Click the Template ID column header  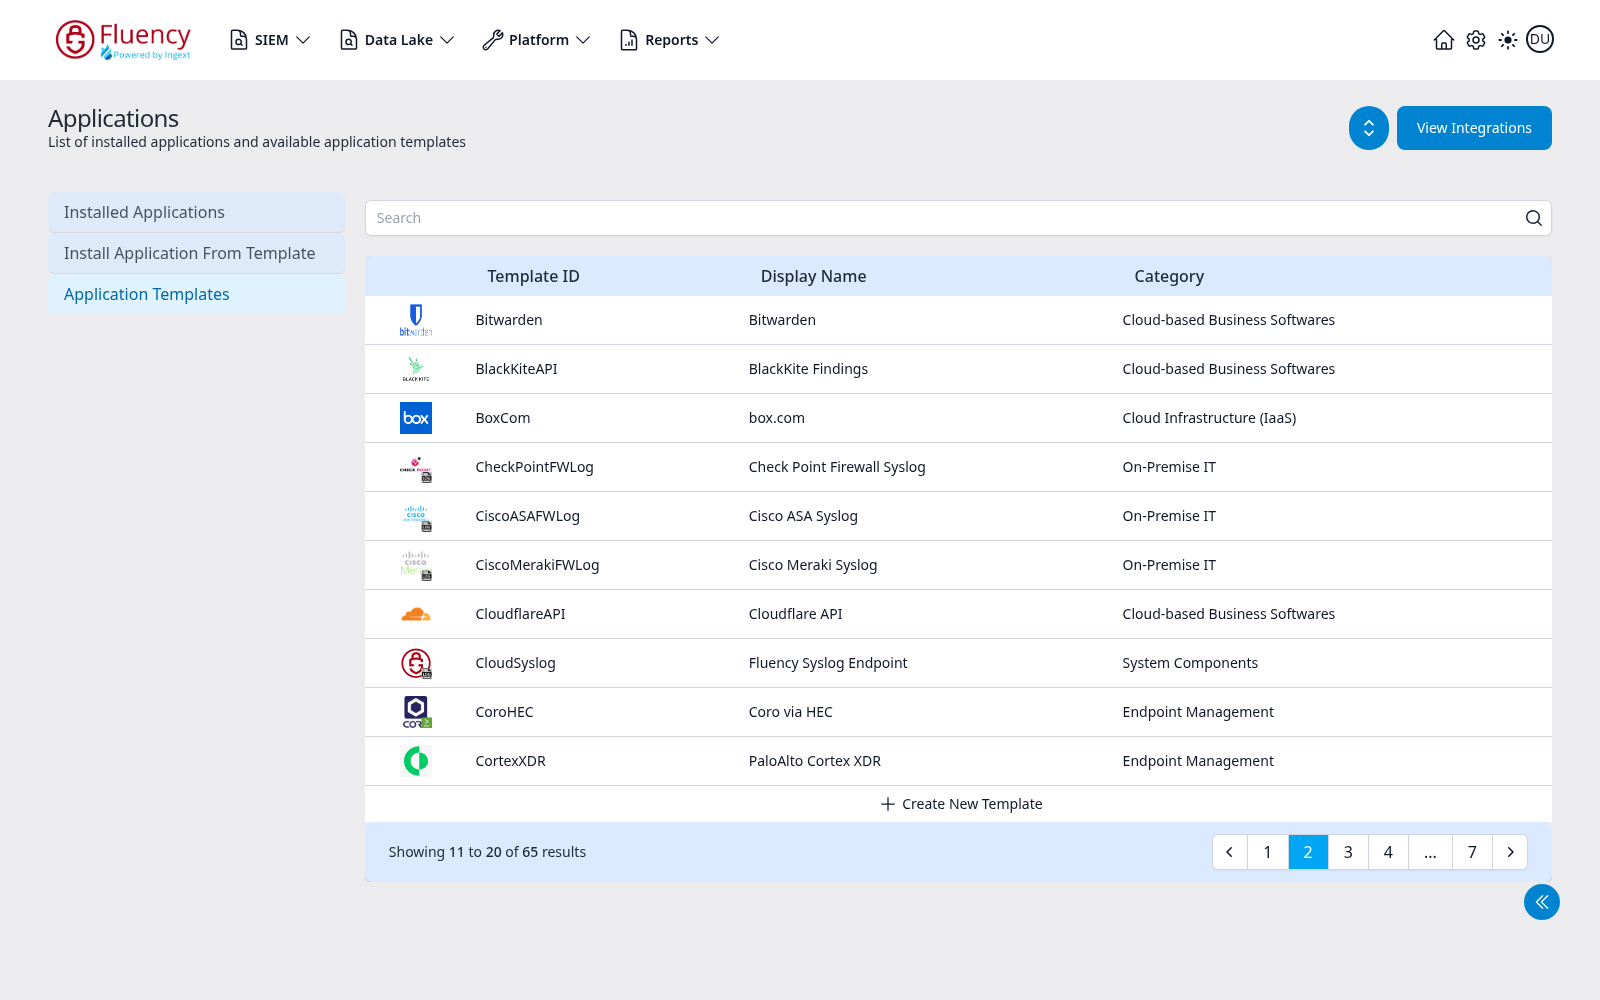pos(533,276)
